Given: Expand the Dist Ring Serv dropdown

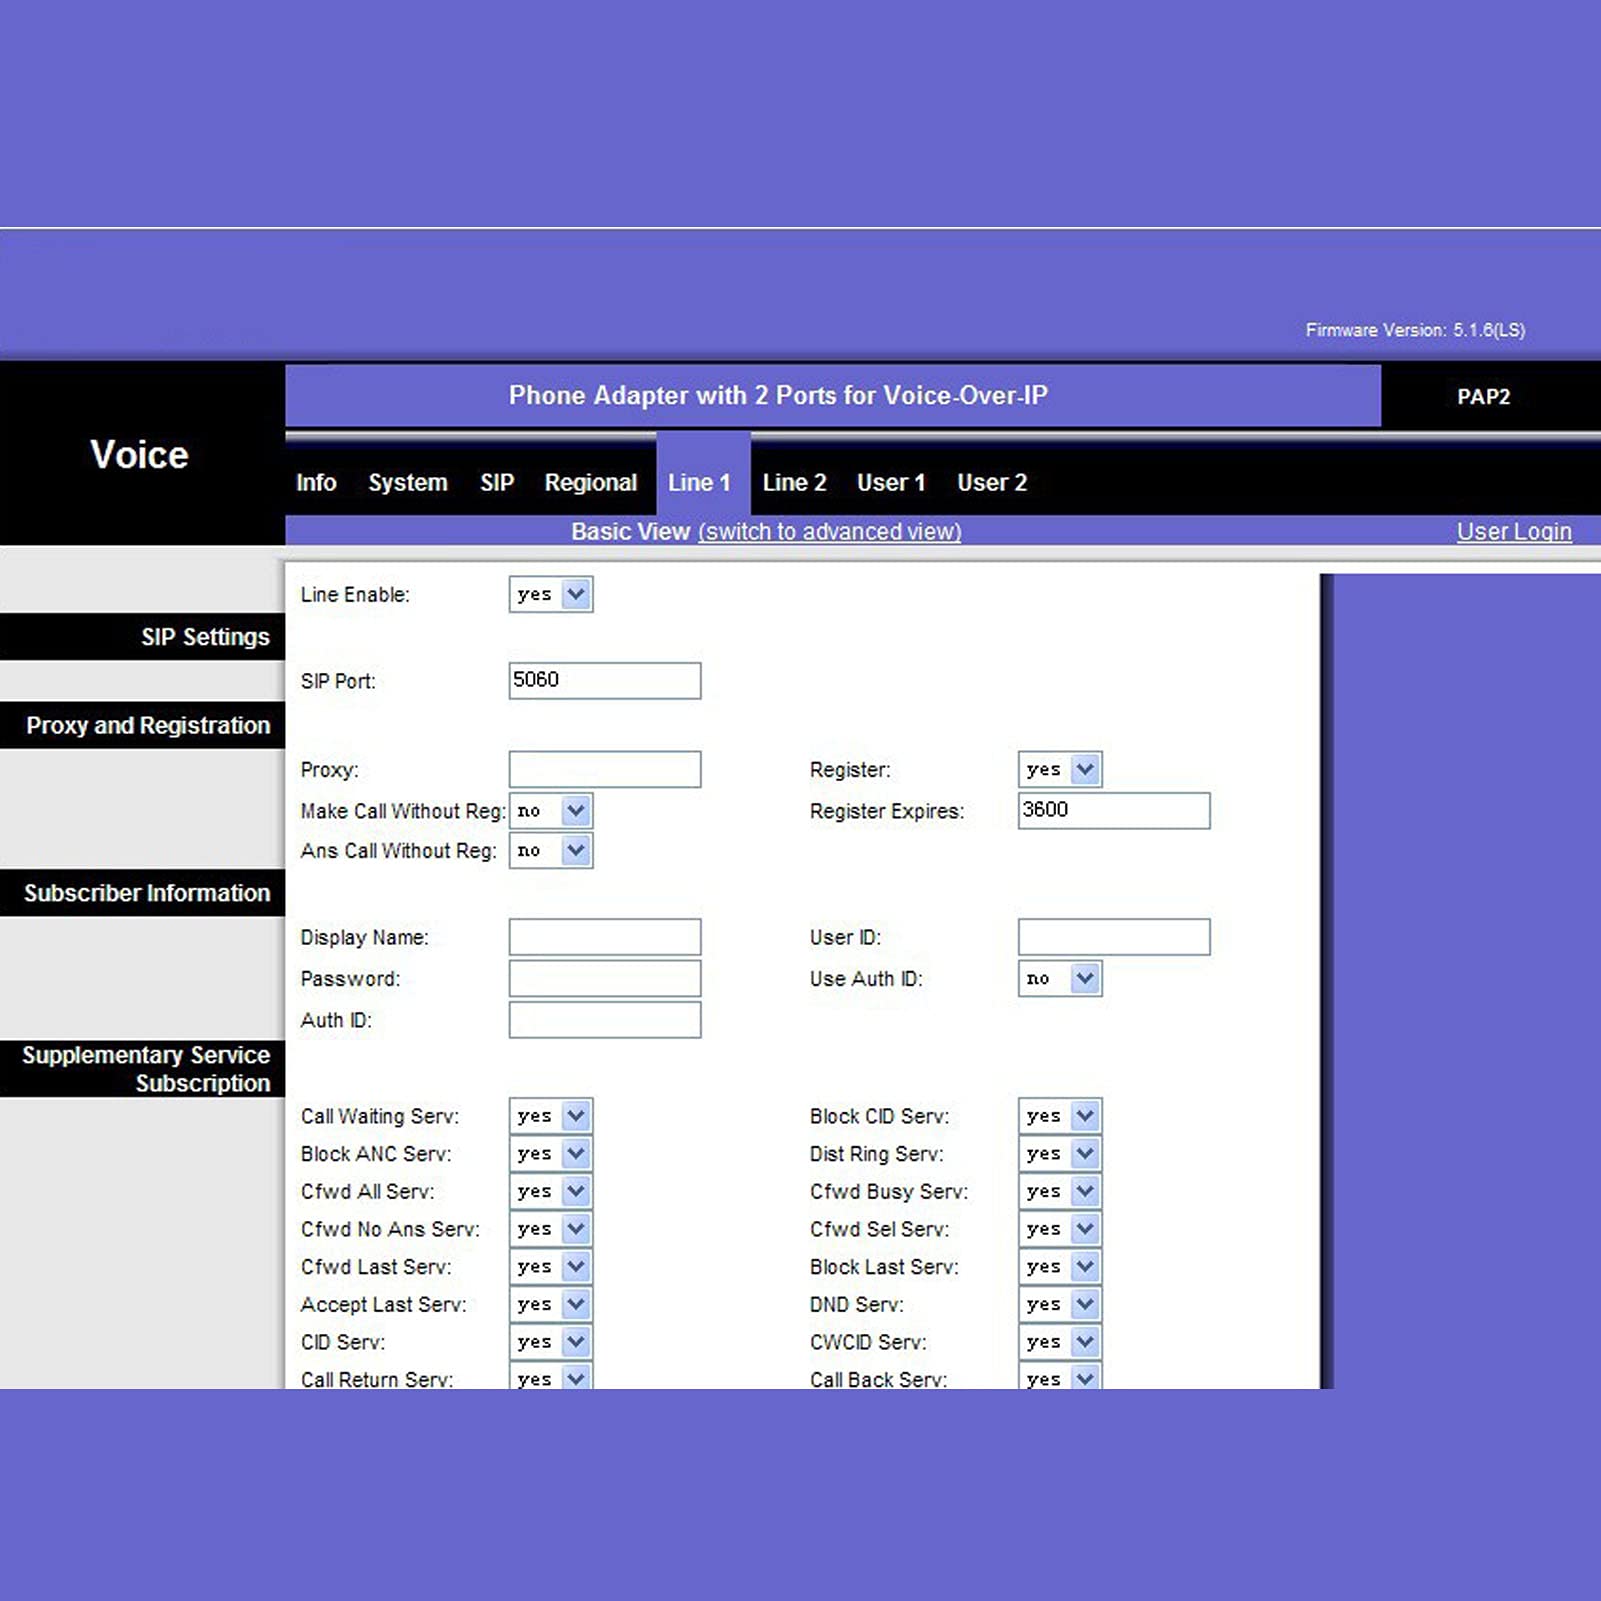Looking at the screenshot, I should tap(1060, 1153).
